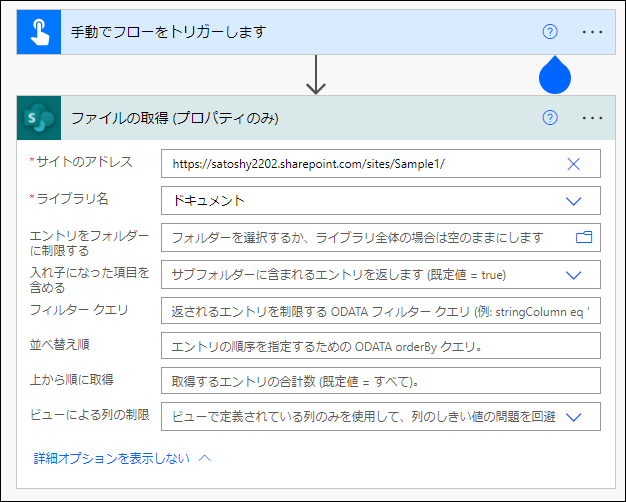Screen dimensions: 626x502
Task: Click the エントリをフォルダーに制限する label
Action: (89, 243)
